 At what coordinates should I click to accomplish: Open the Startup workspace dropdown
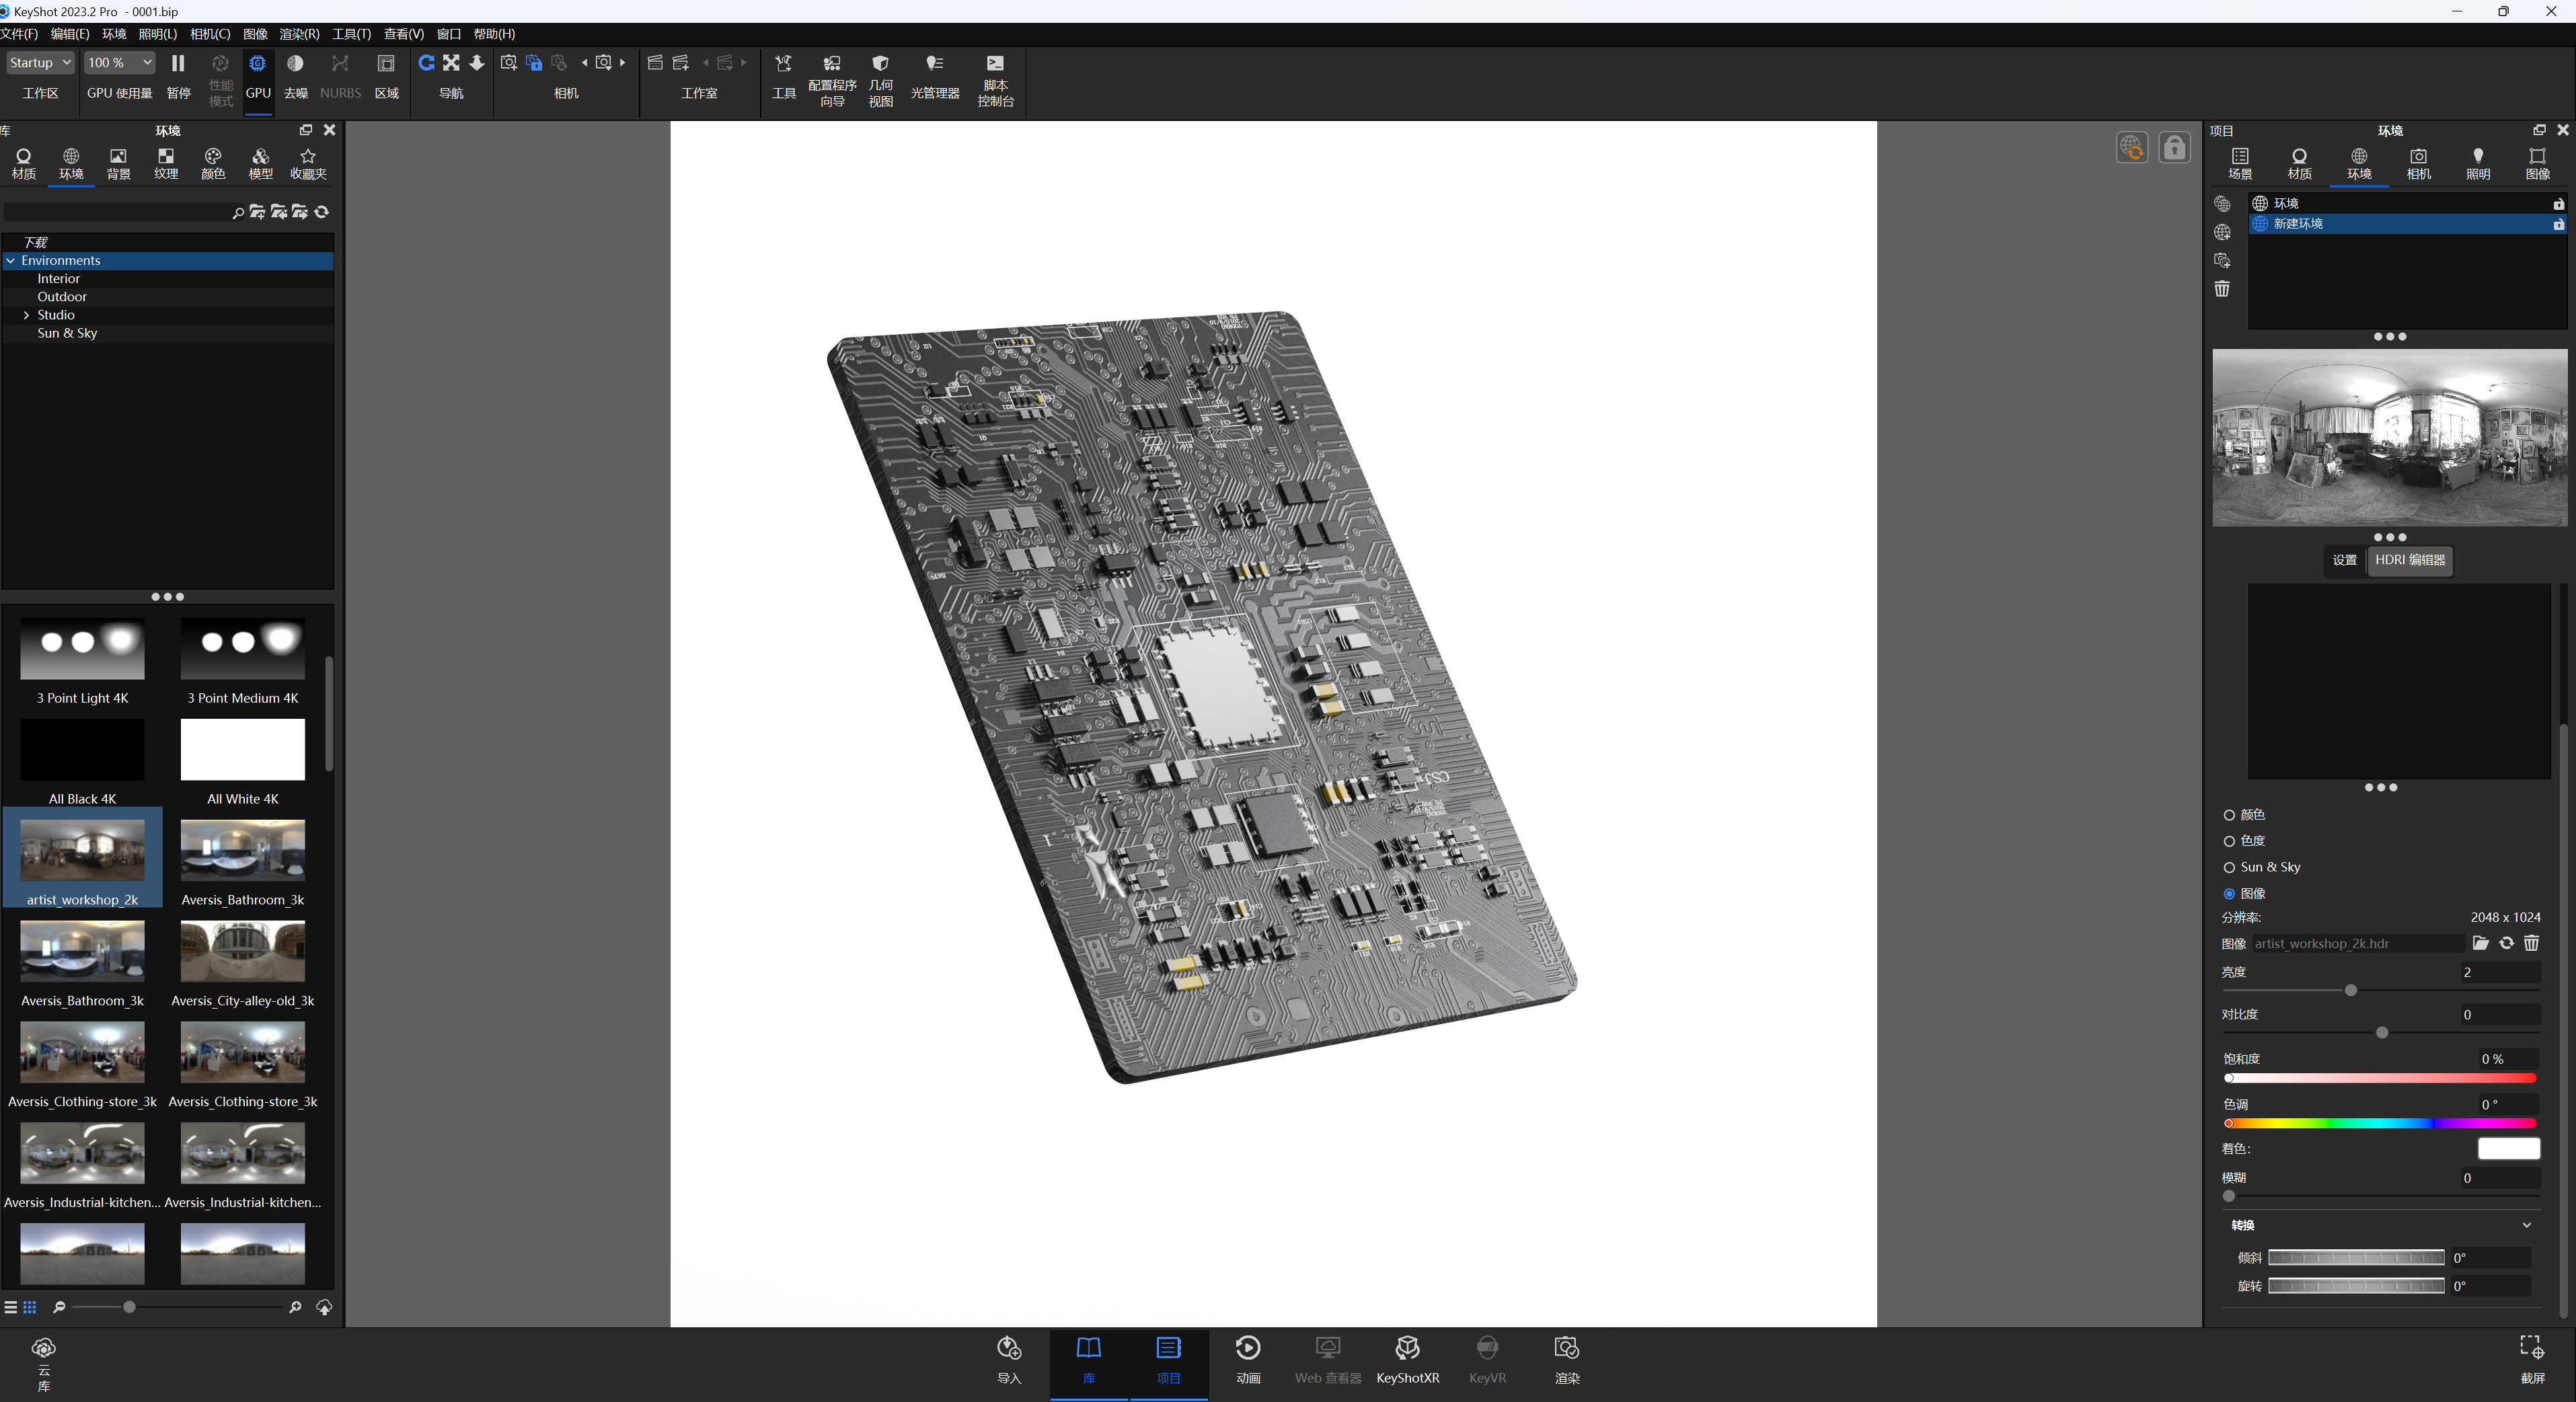[40, 62]
